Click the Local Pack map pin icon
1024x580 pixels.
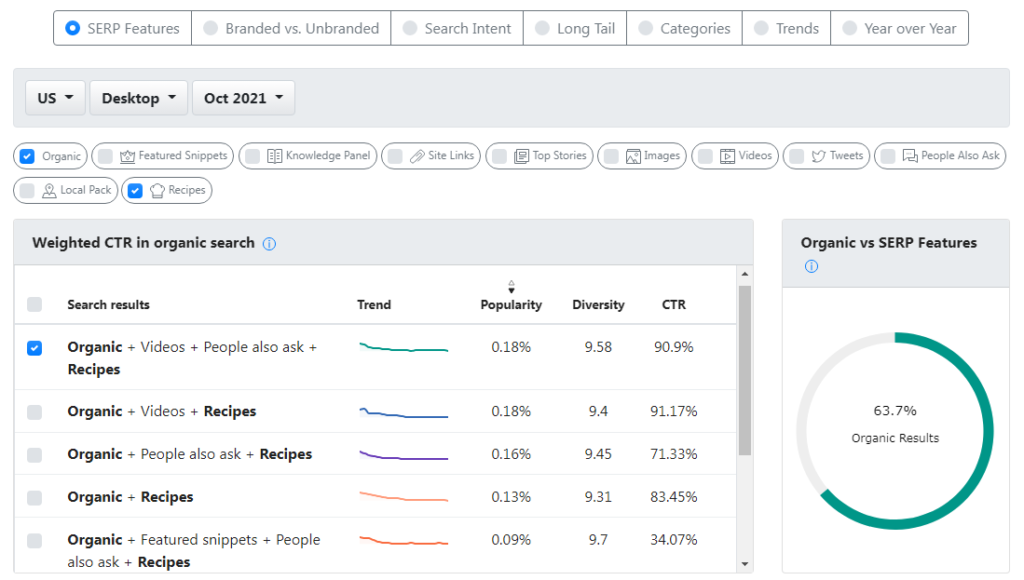(x=48, y=190)
